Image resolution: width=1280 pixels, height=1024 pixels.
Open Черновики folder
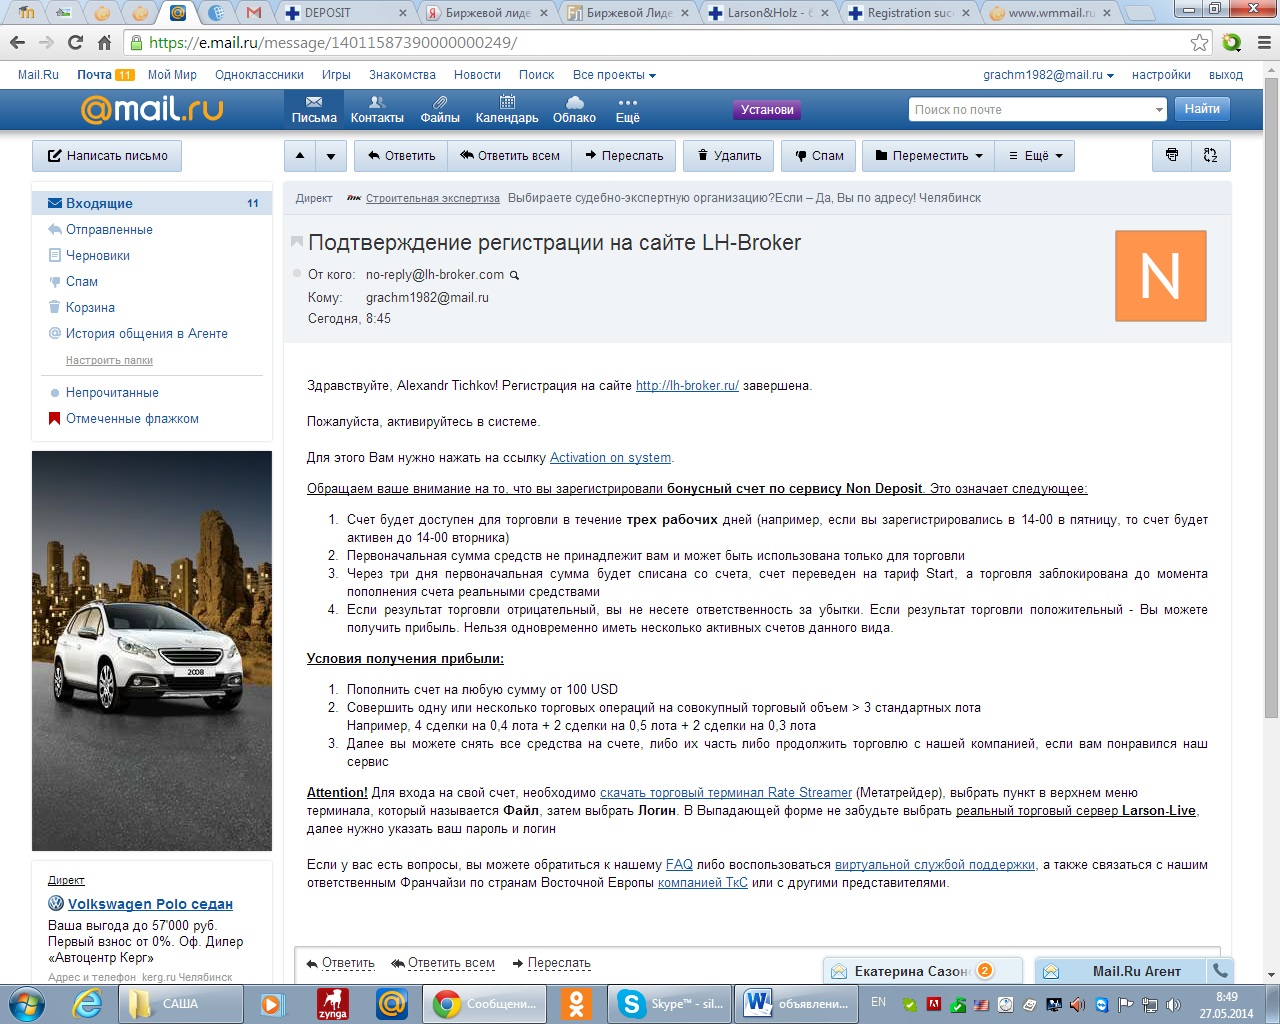click(98, 255)
